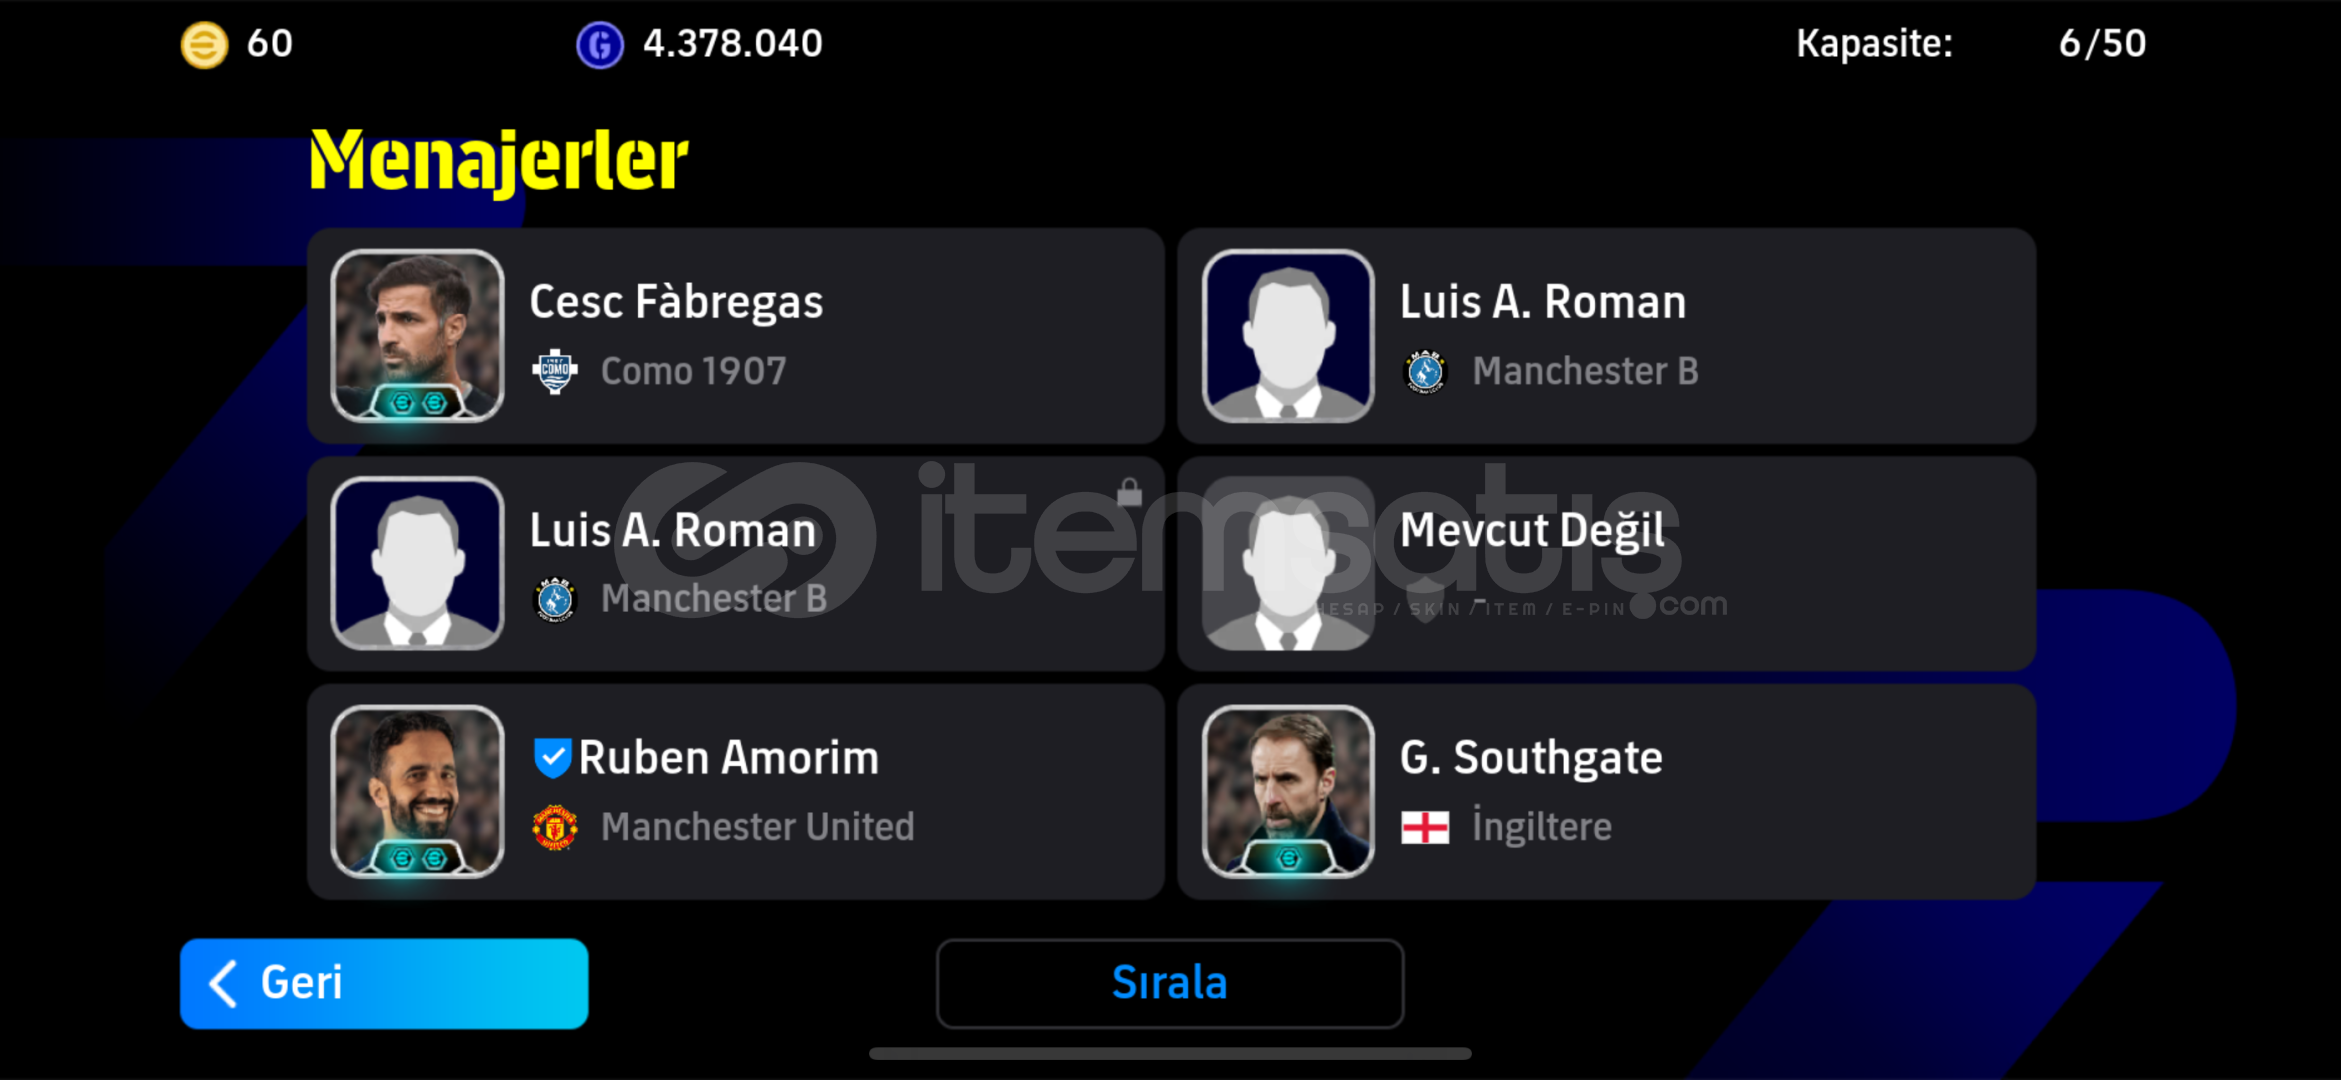Open the Sırala sort options

1170,983
